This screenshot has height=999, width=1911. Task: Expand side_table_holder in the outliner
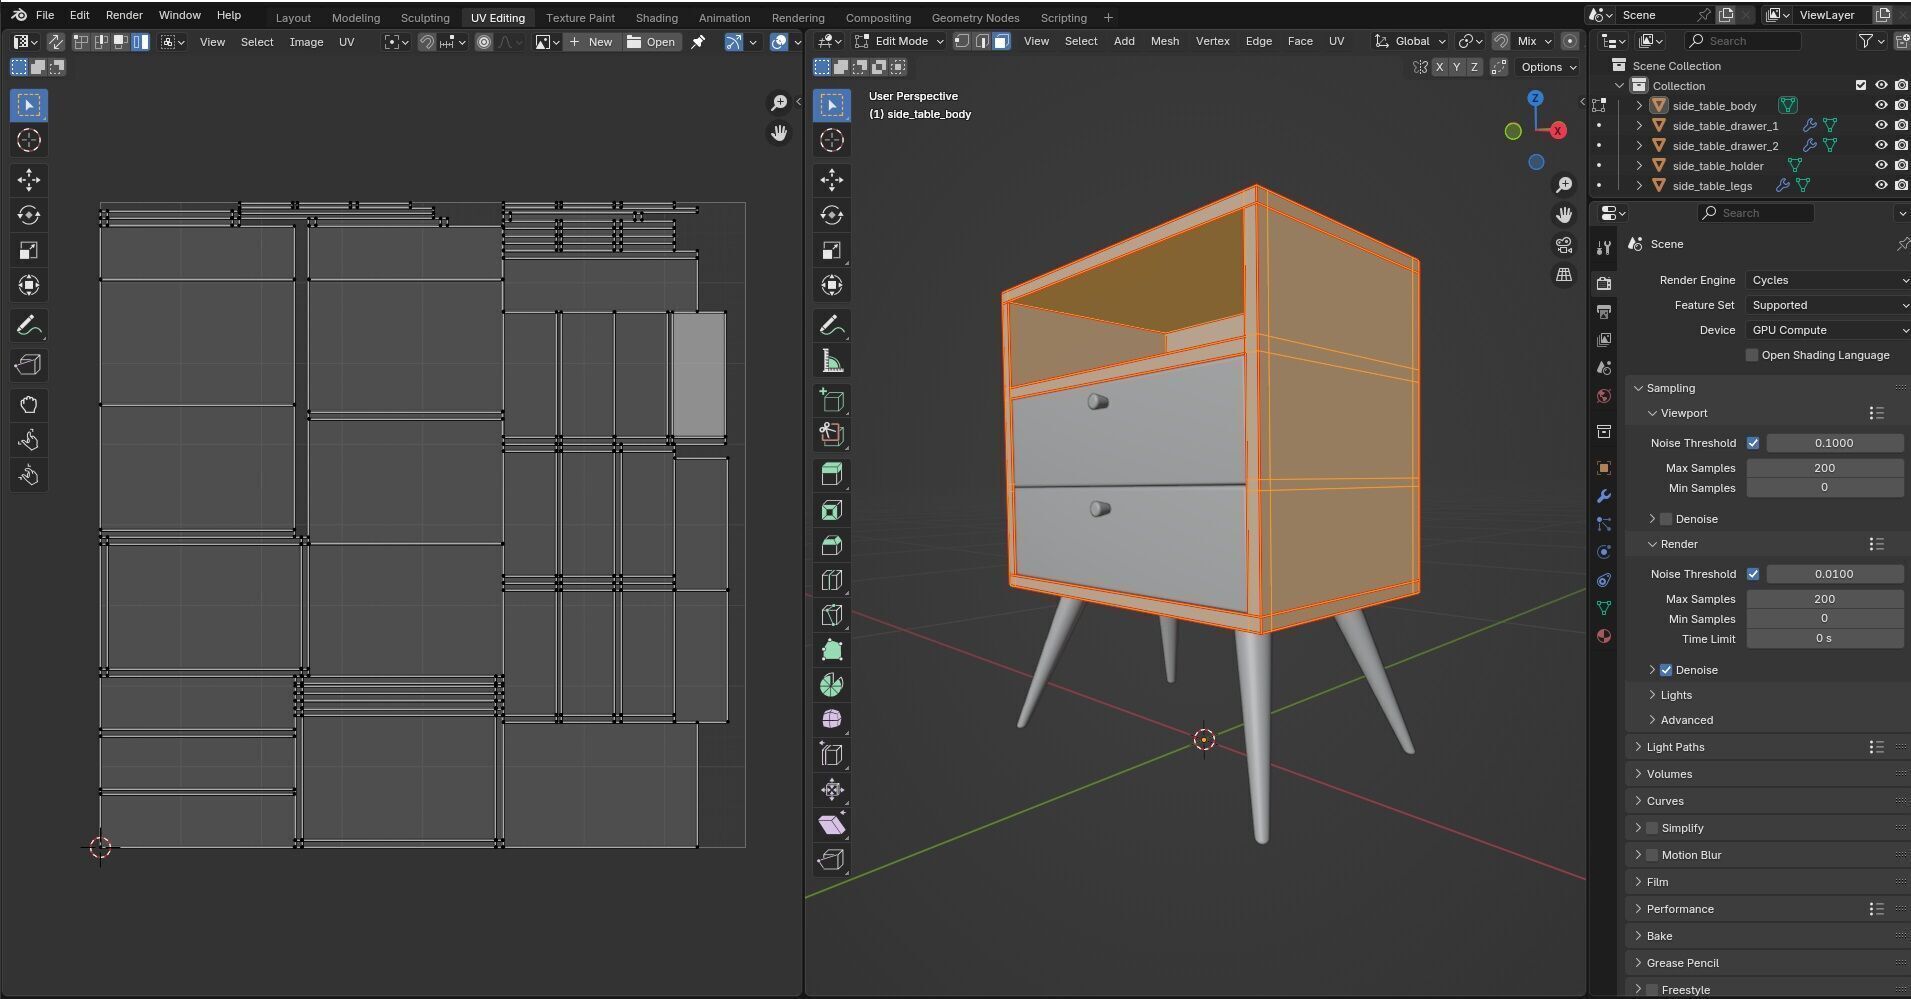(1639, 166)
